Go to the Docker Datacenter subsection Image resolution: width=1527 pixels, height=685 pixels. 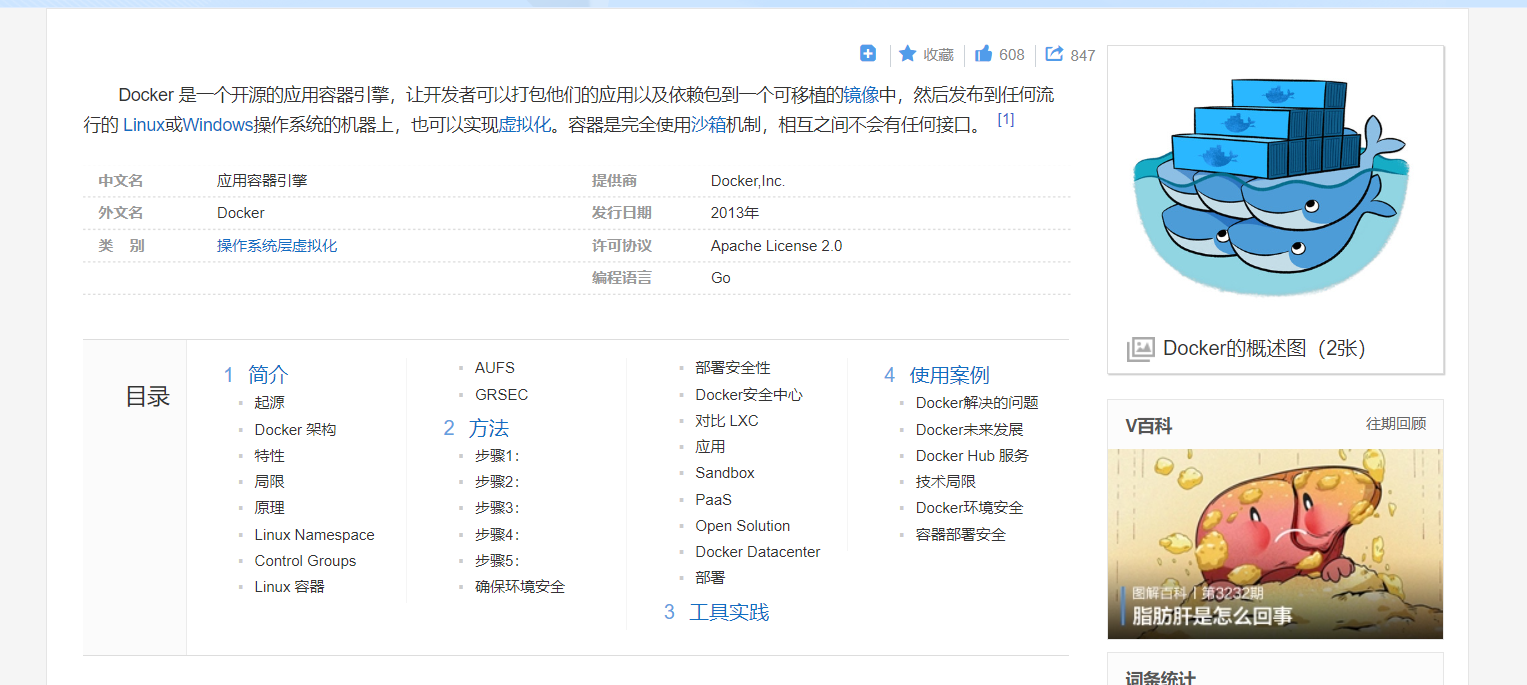tap(758, 552)
